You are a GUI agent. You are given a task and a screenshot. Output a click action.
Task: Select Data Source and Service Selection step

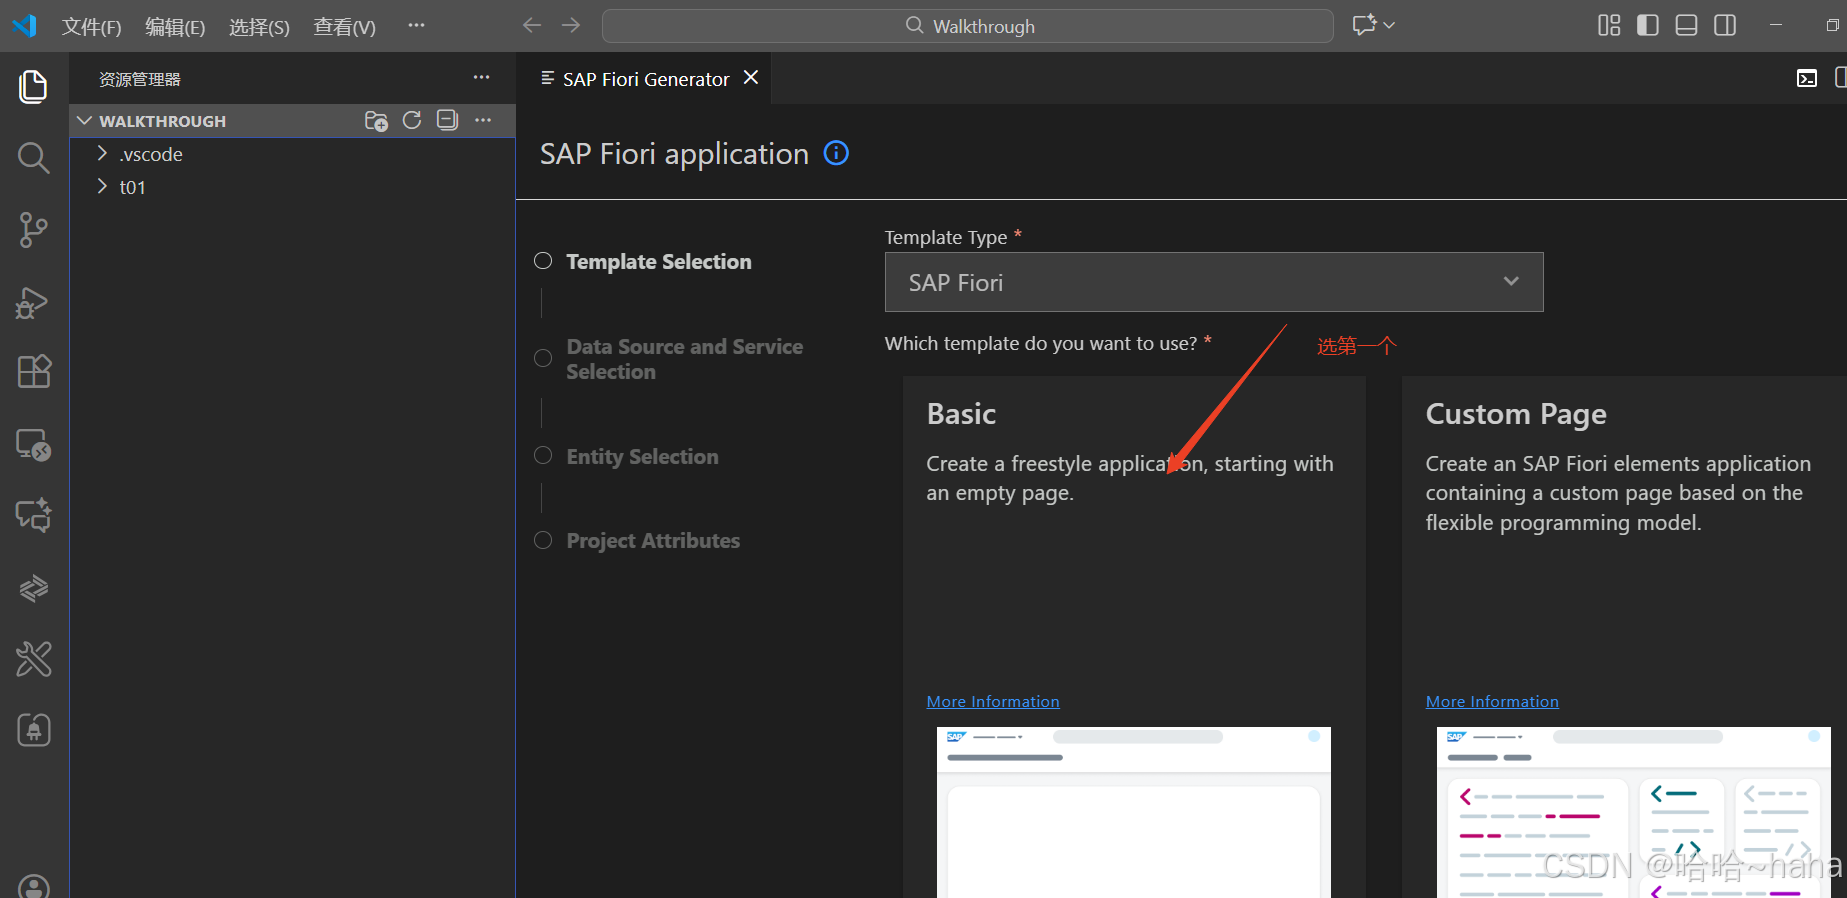(x=669, y=359)
